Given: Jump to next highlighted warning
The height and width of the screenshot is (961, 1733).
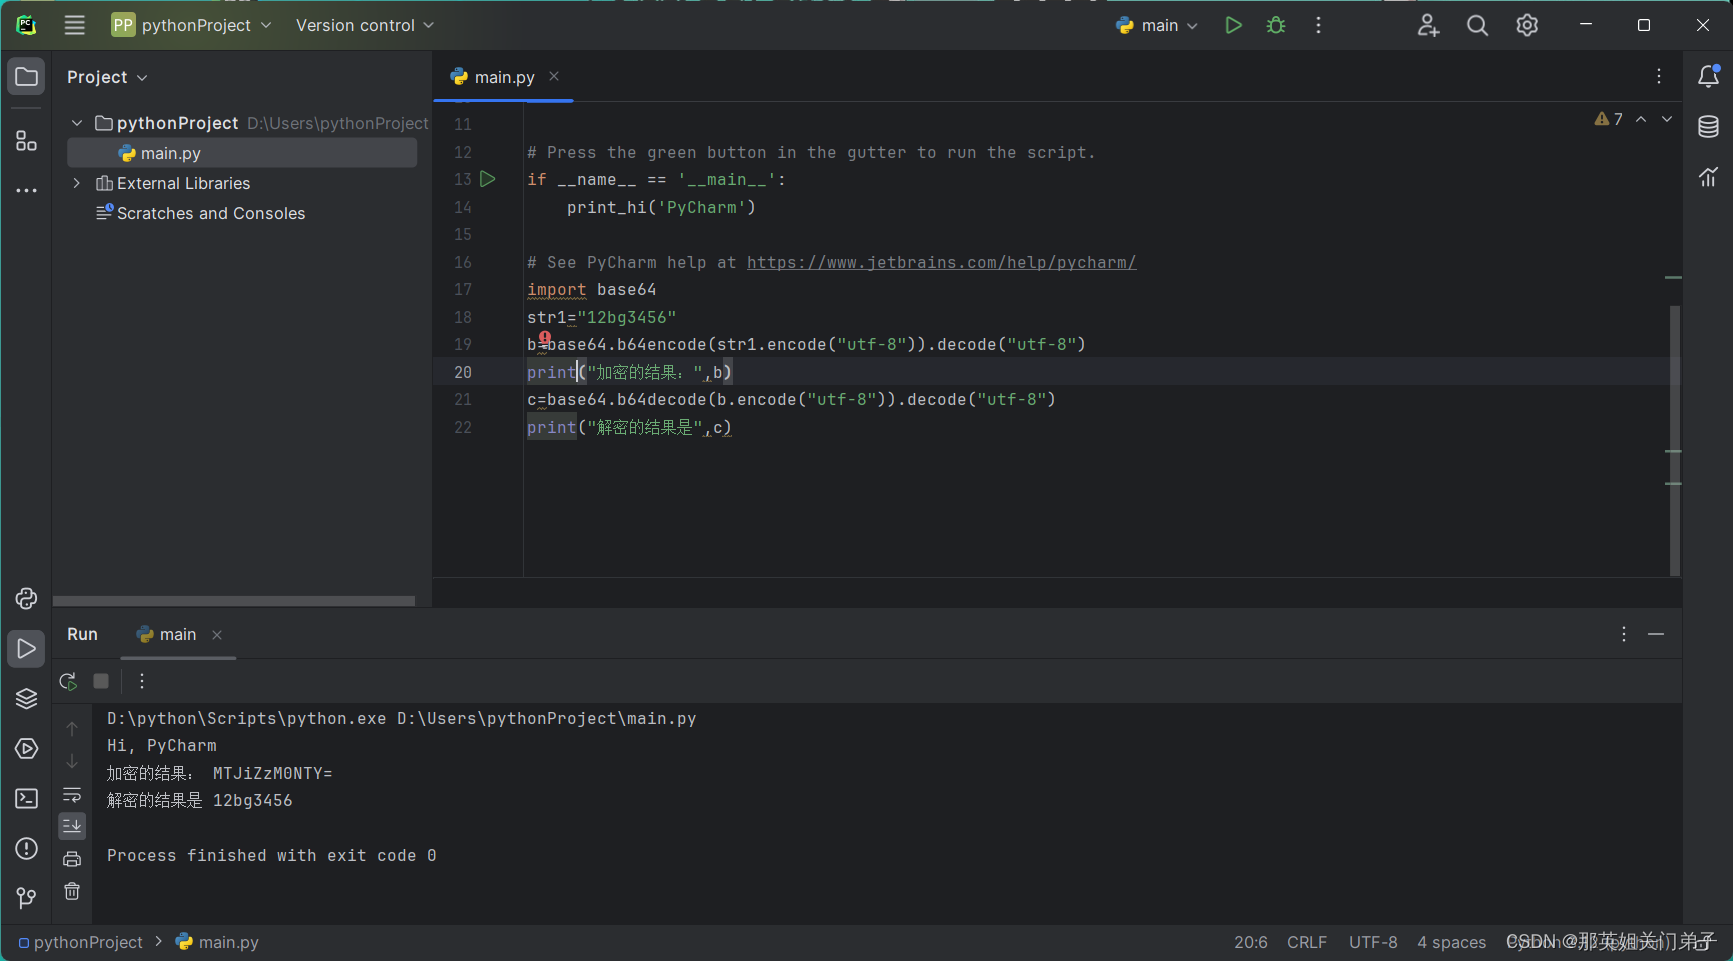Looking at the screenshot, I should (1667, 119).
